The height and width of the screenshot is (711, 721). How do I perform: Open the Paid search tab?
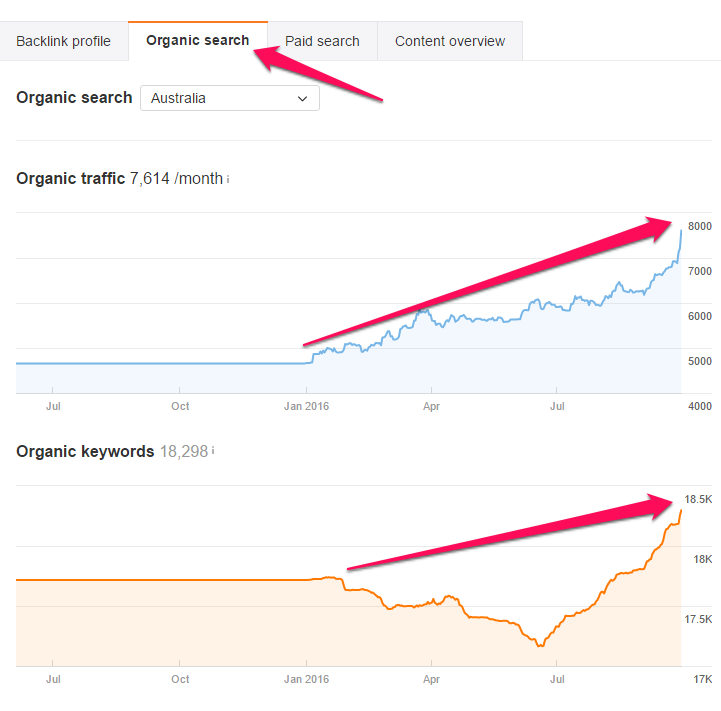pyautogui.click(x=322, y=41)
